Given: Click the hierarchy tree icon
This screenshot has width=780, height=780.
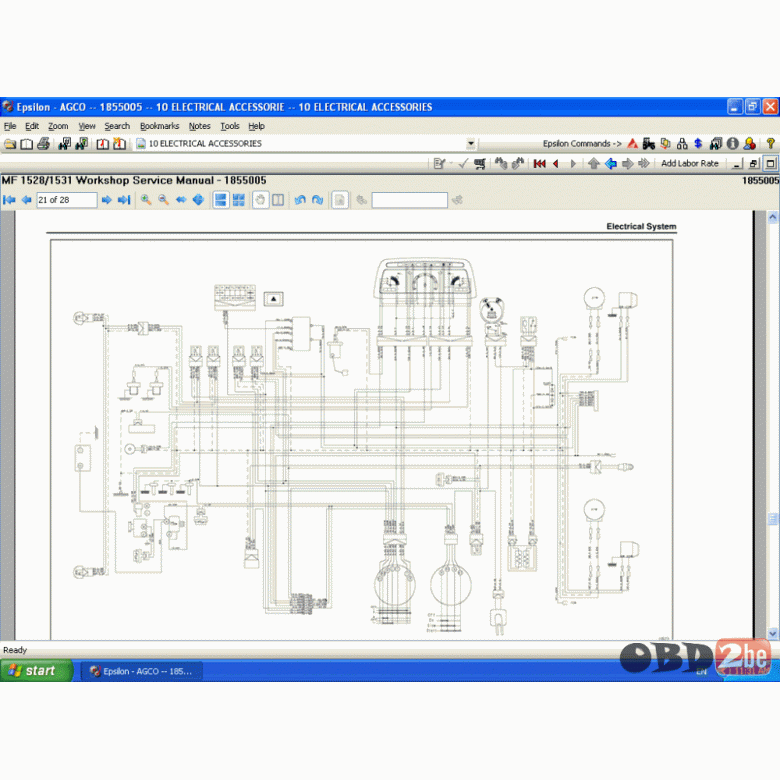Looking at the screenshot, I should tap(682, 144).
